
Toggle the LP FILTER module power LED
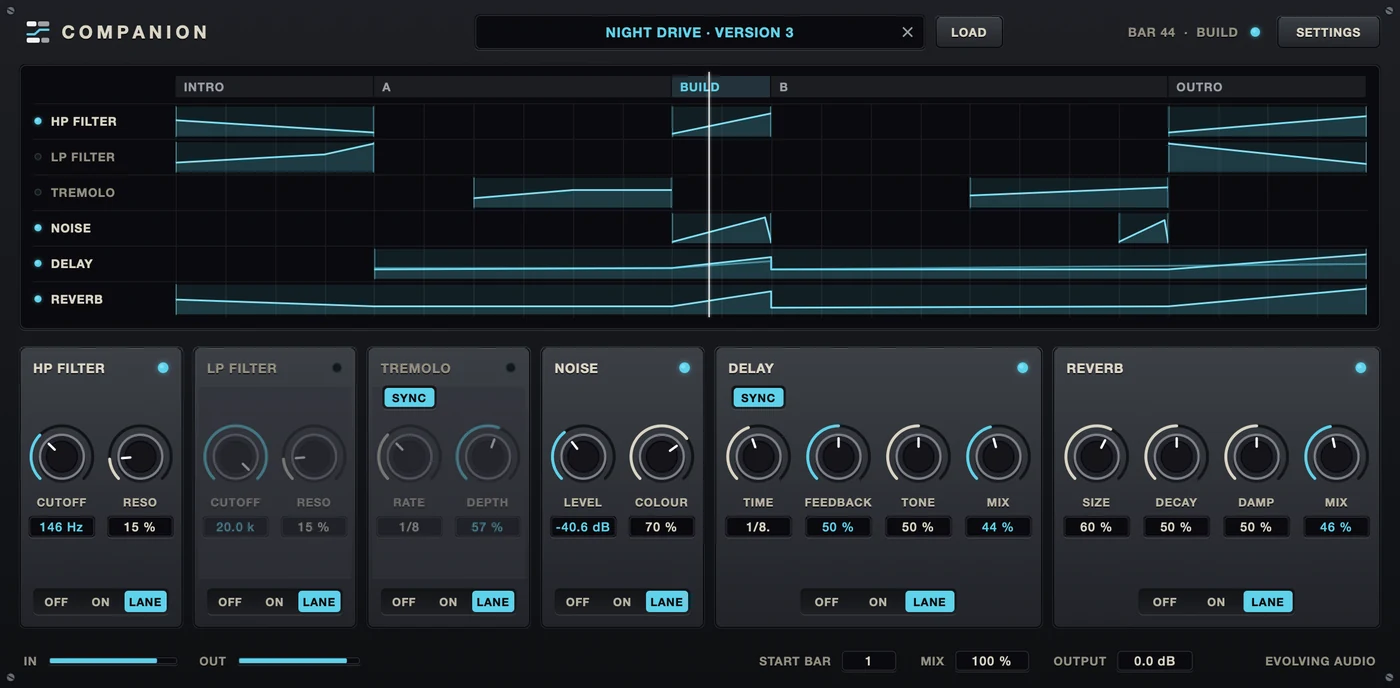337,368
